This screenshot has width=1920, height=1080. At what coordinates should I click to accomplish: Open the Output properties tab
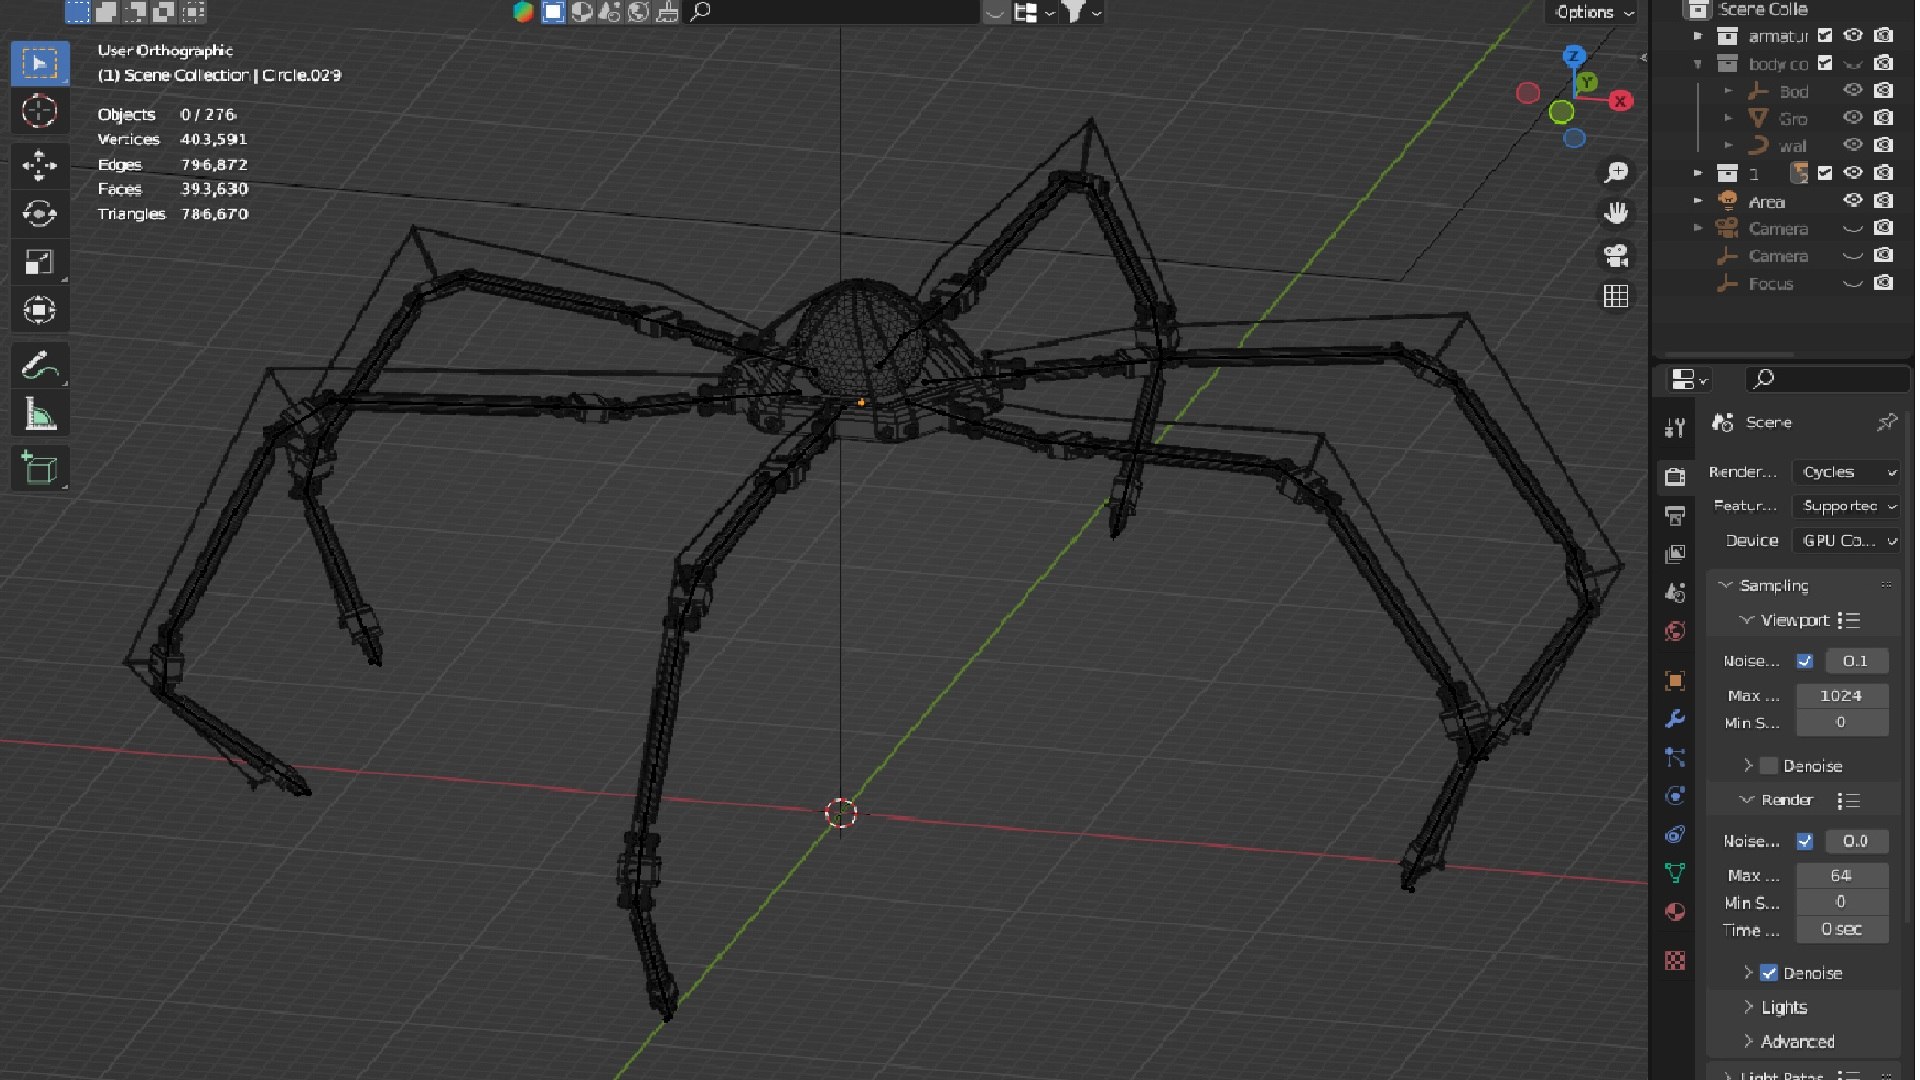click(x=1675, y=515)
